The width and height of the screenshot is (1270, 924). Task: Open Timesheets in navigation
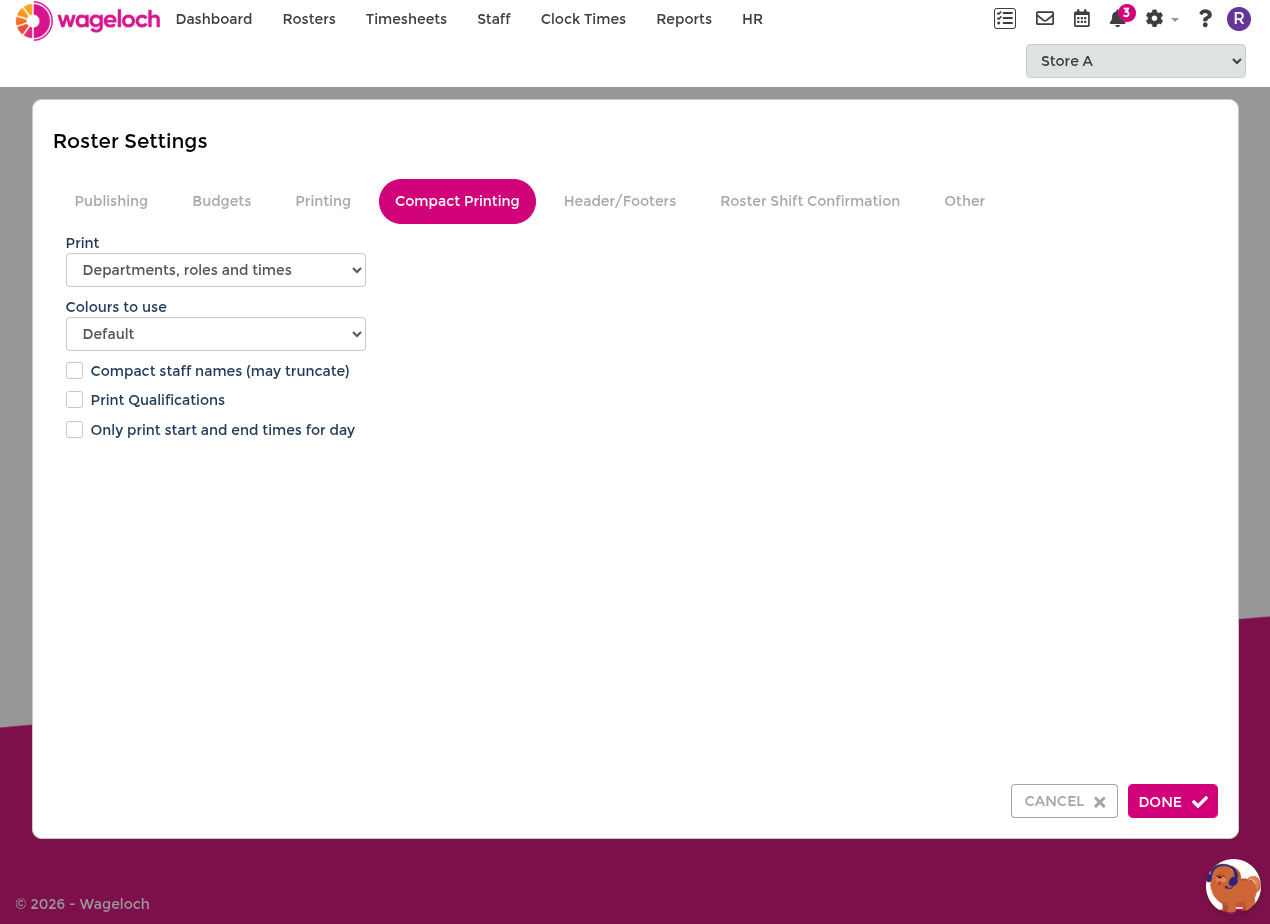(406, 19)
